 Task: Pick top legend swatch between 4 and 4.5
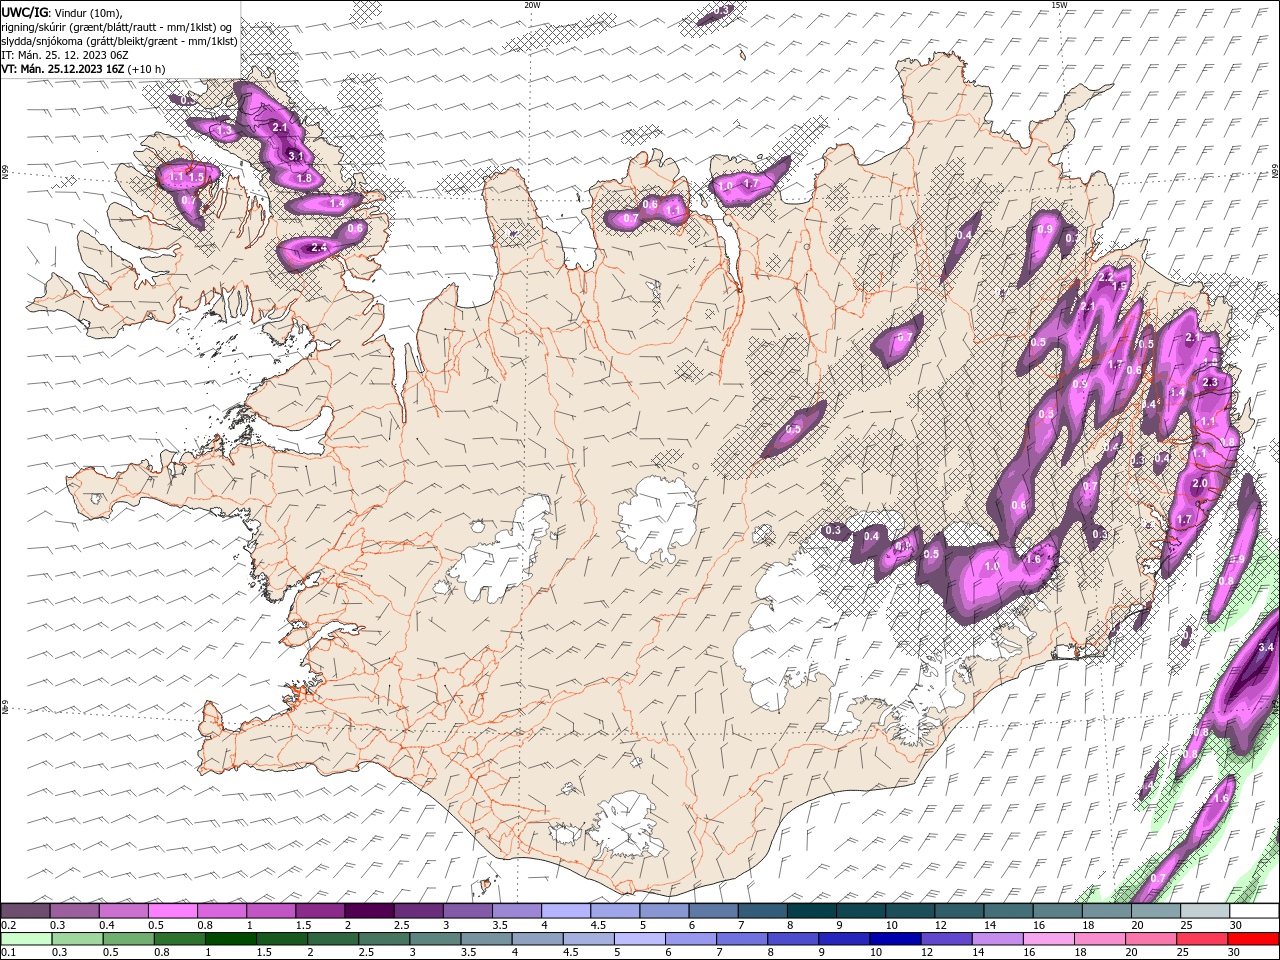coord(566,911)
